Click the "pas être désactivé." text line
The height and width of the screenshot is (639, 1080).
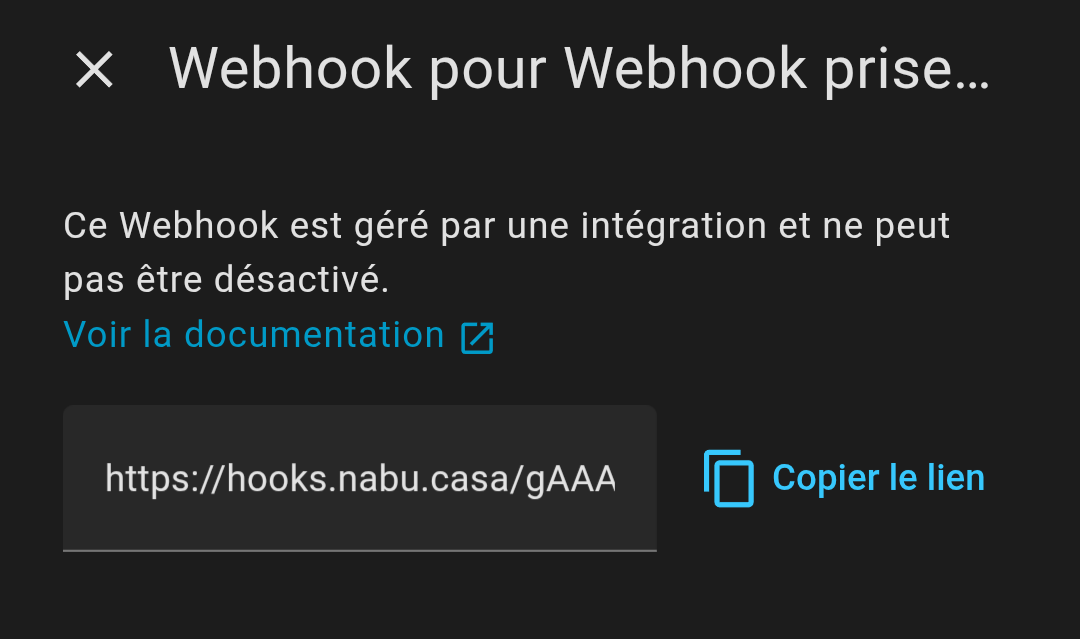pos(226,281)
